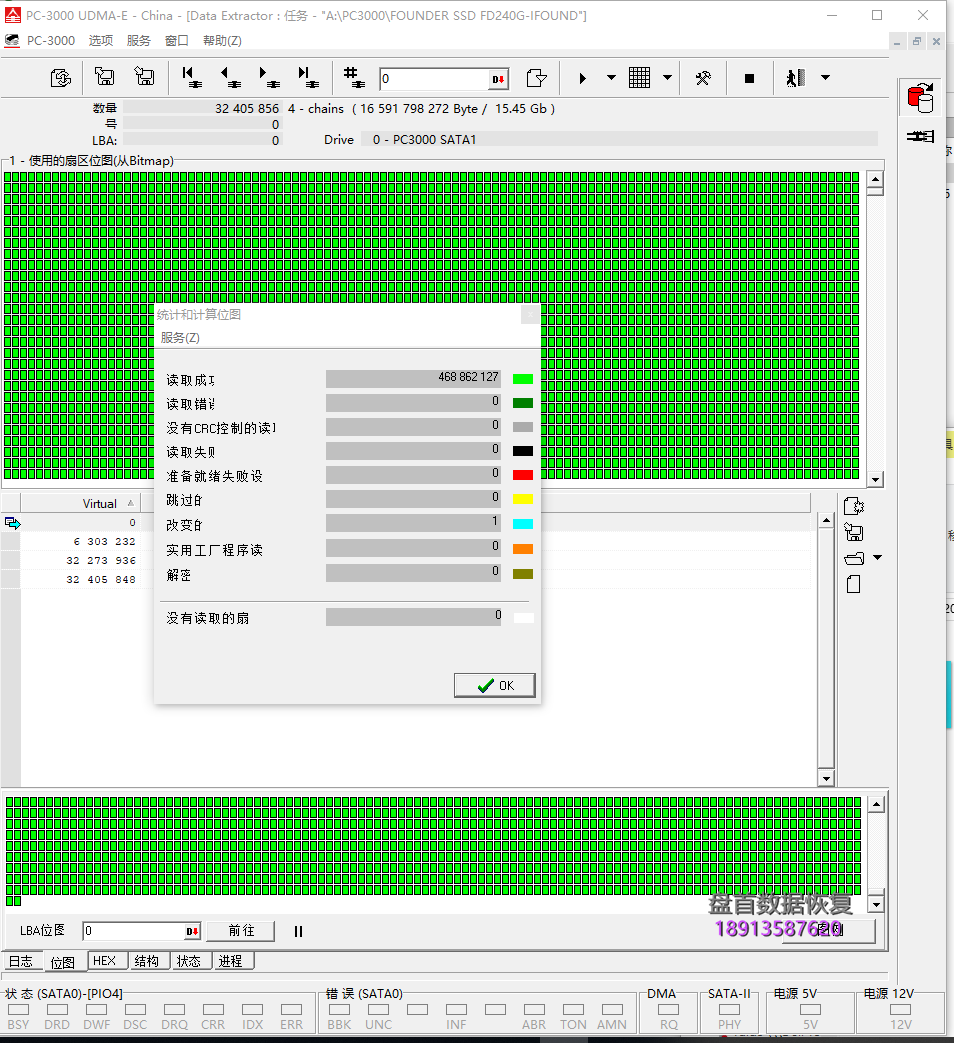Image resolution: width=954 pixels, height=1043 pixels.
Task: Open the 服务(Z) menu in the dialog
Action: pyautogui.click(x=181, y=338)
